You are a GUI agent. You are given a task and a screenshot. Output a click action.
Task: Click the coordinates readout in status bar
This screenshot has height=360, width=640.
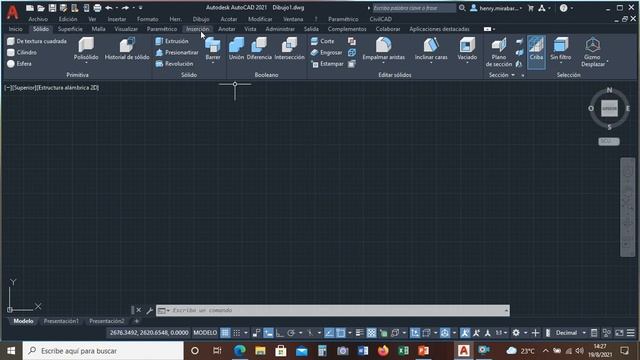(149, 333)
